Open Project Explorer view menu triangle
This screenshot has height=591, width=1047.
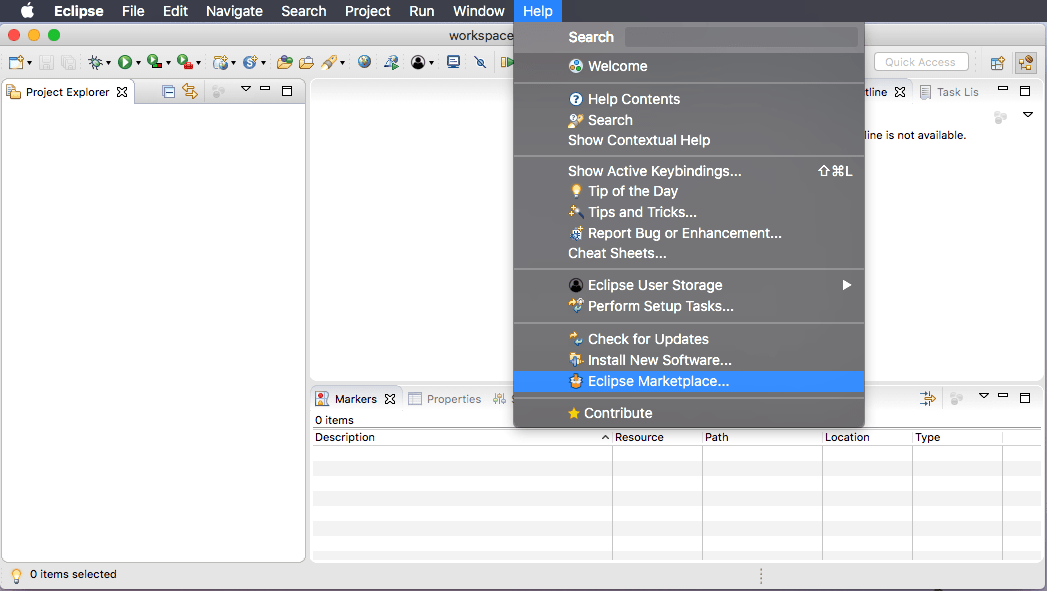245,90
